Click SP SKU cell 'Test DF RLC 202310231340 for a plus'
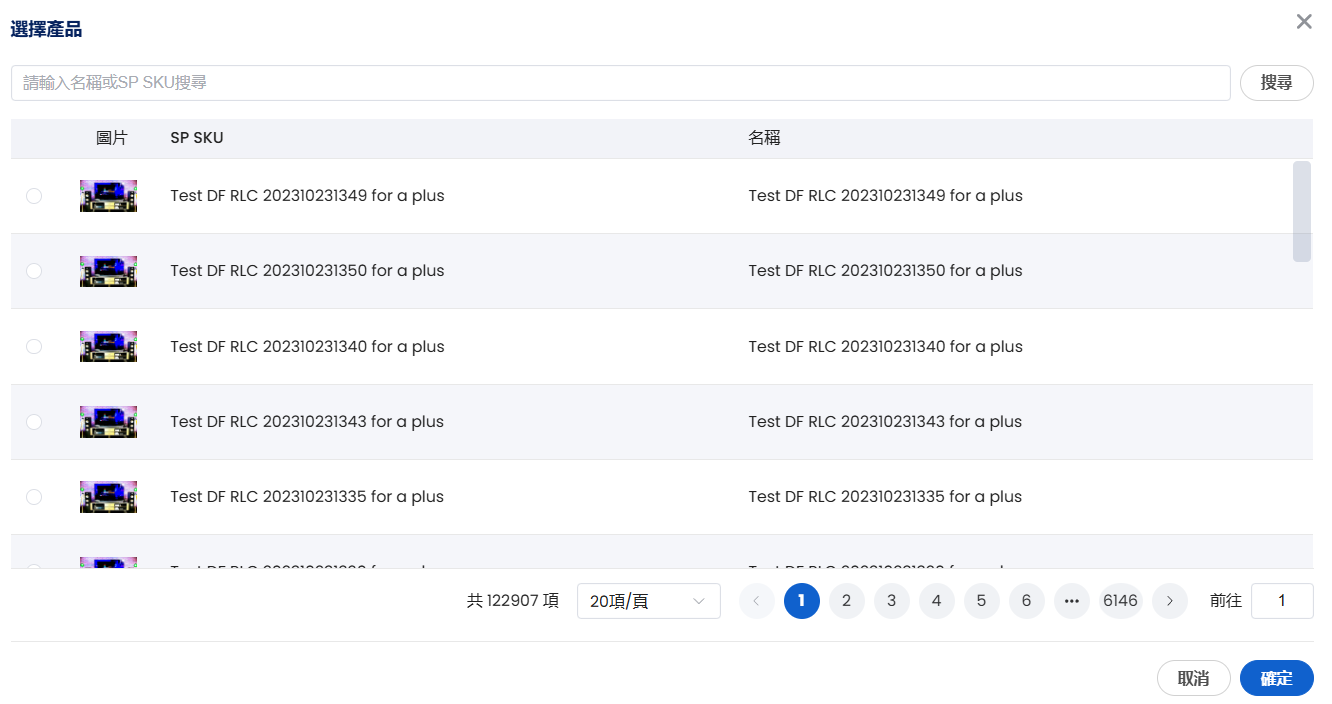This screenshot has height=704, width=1332. point(307,347)
